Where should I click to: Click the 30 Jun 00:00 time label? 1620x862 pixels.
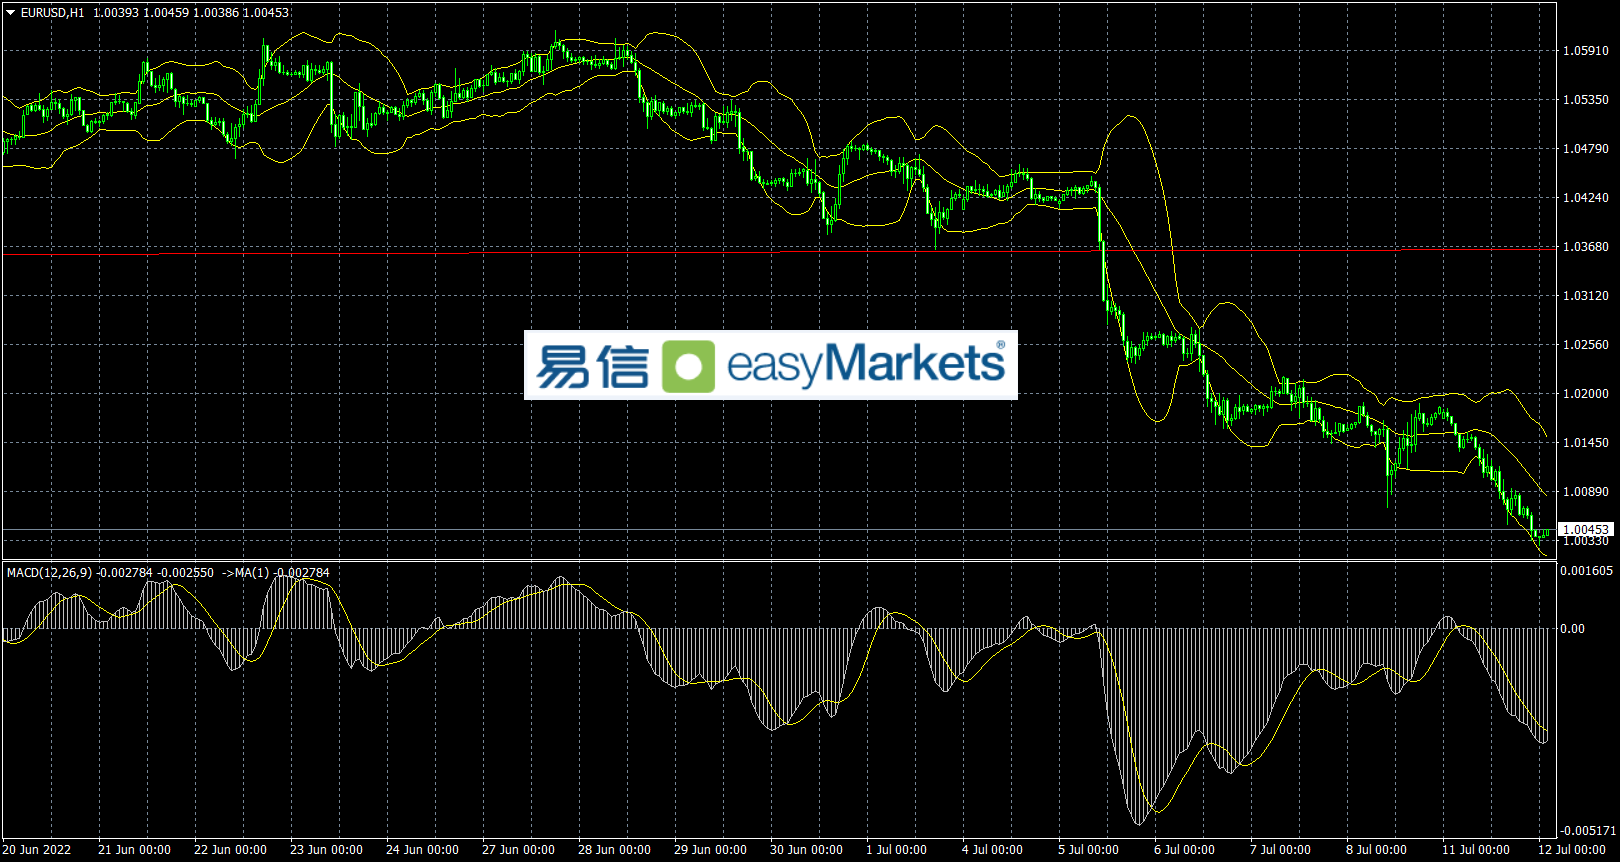806,850
